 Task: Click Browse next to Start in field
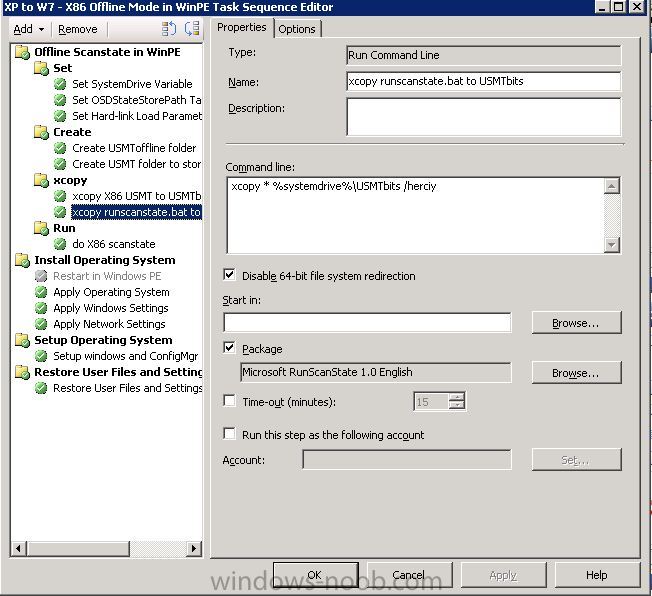click(576, 323)
